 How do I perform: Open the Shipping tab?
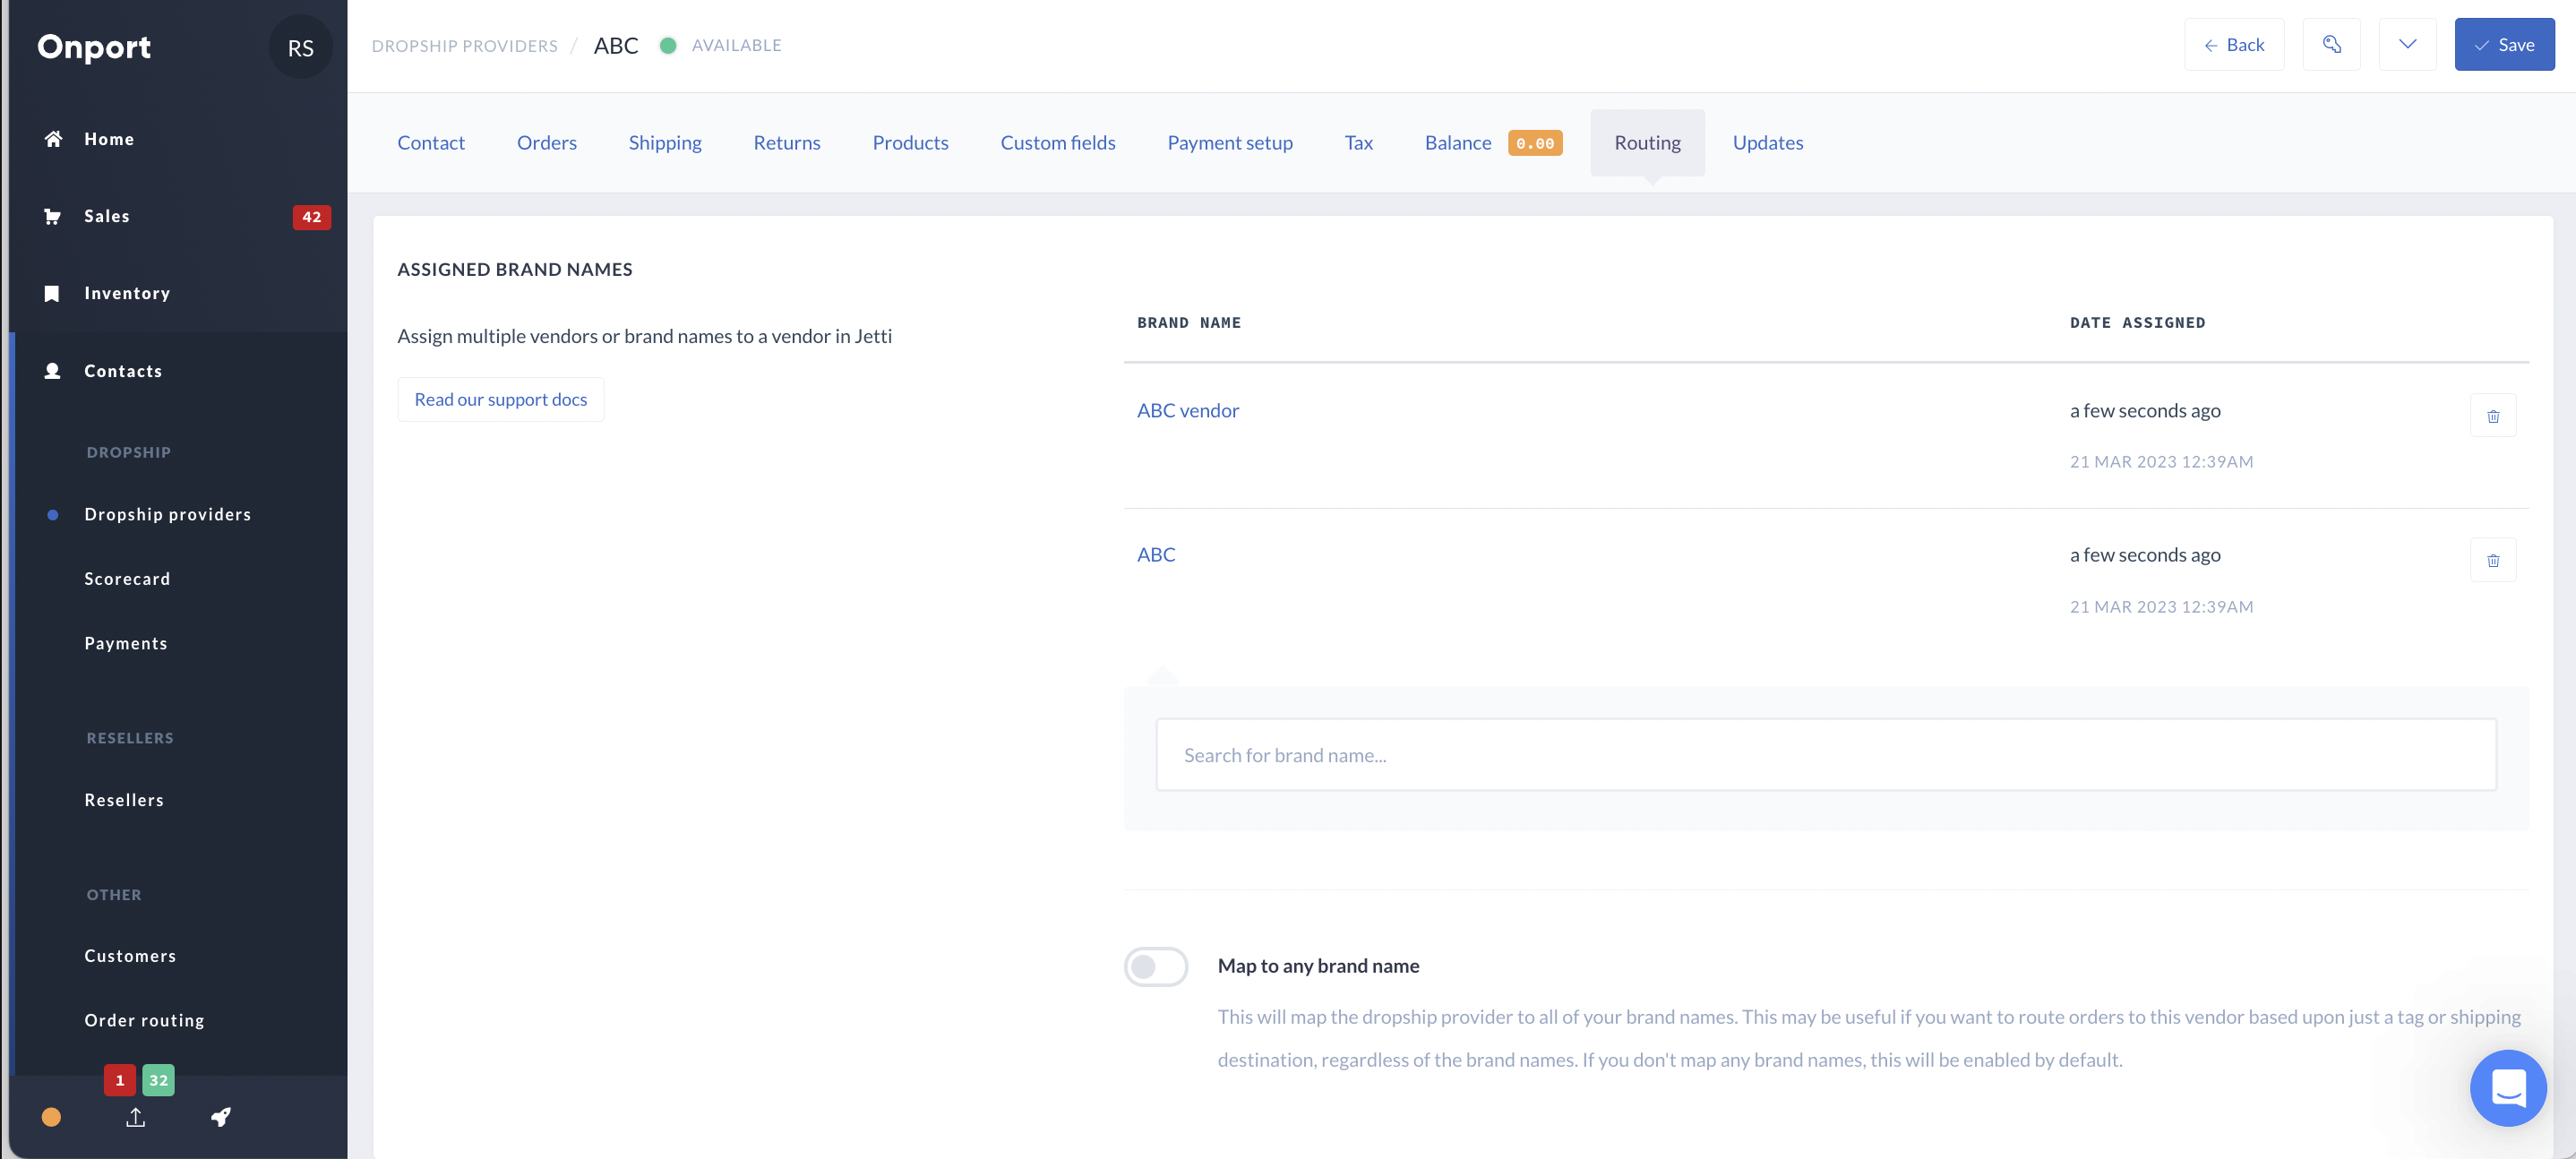(x=665, y=143)
